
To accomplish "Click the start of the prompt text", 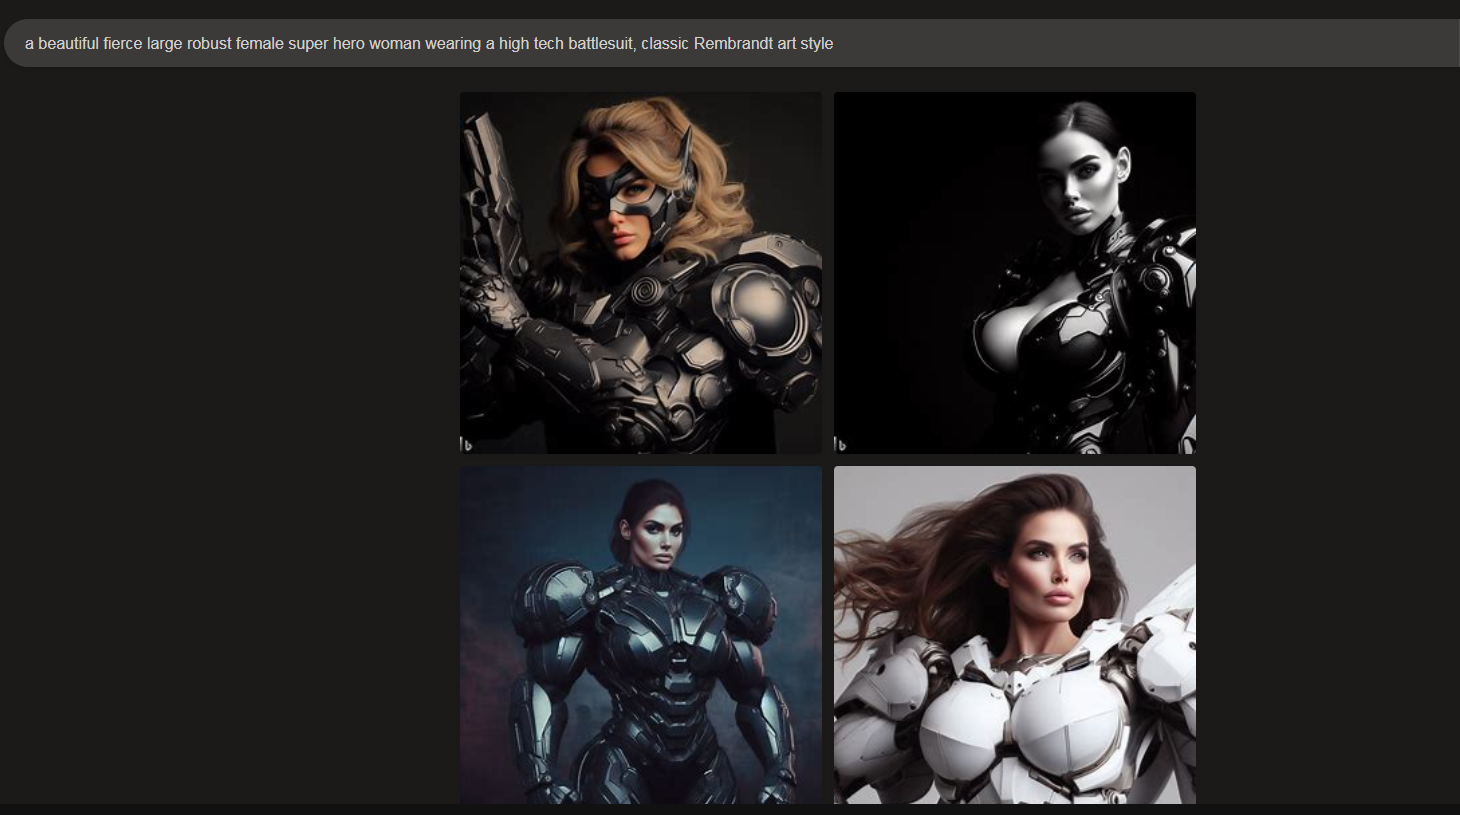I will (26, 44).
